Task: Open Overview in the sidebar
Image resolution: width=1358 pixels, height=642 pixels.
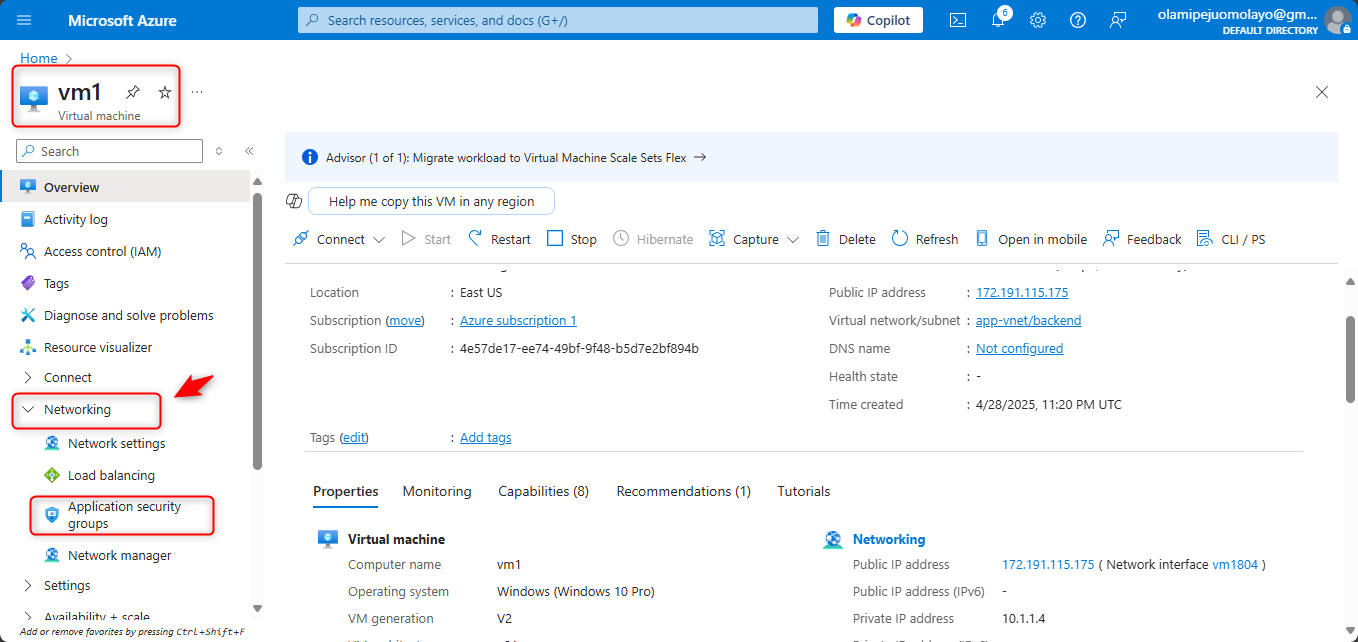Action: (x=125, y=187)
